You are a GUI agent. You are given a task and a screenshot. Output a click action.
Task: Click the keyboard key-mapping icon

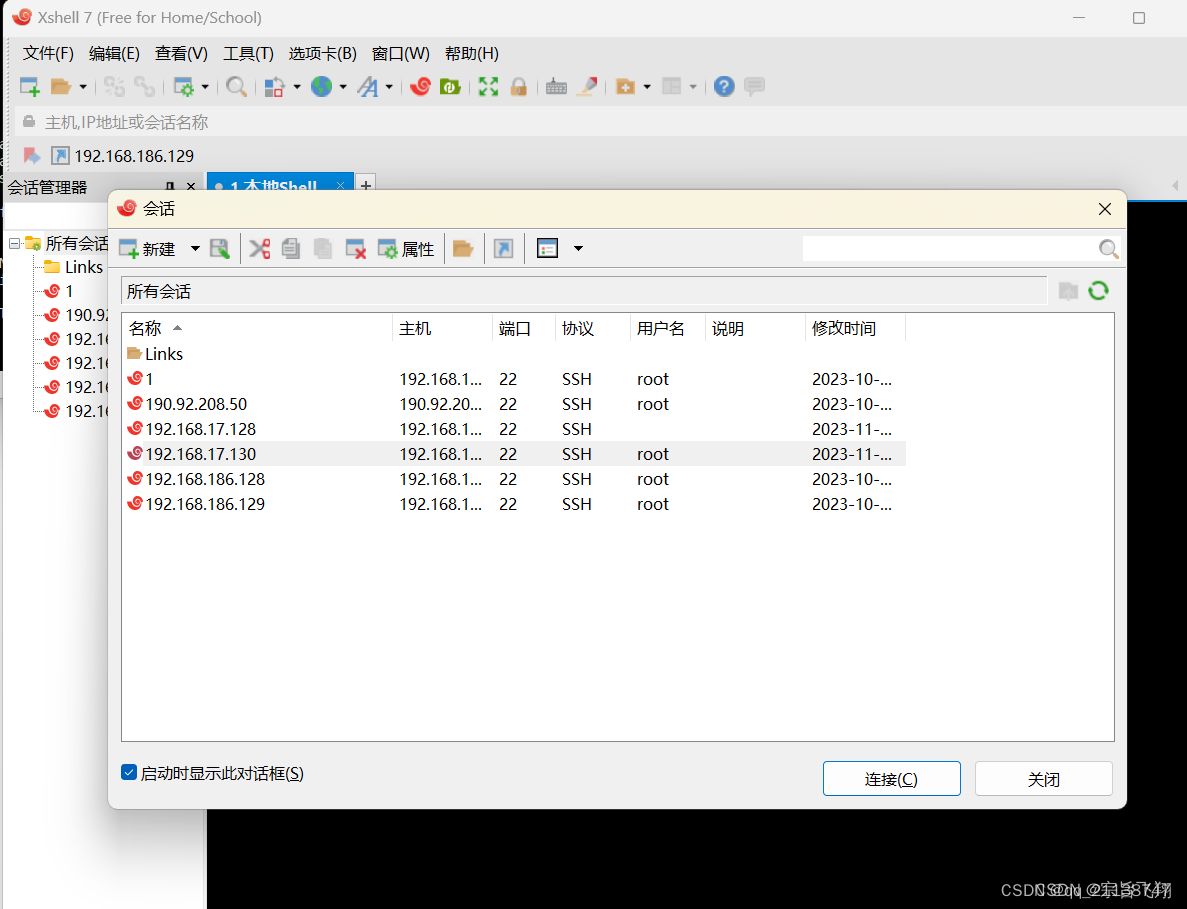[556, 86]
